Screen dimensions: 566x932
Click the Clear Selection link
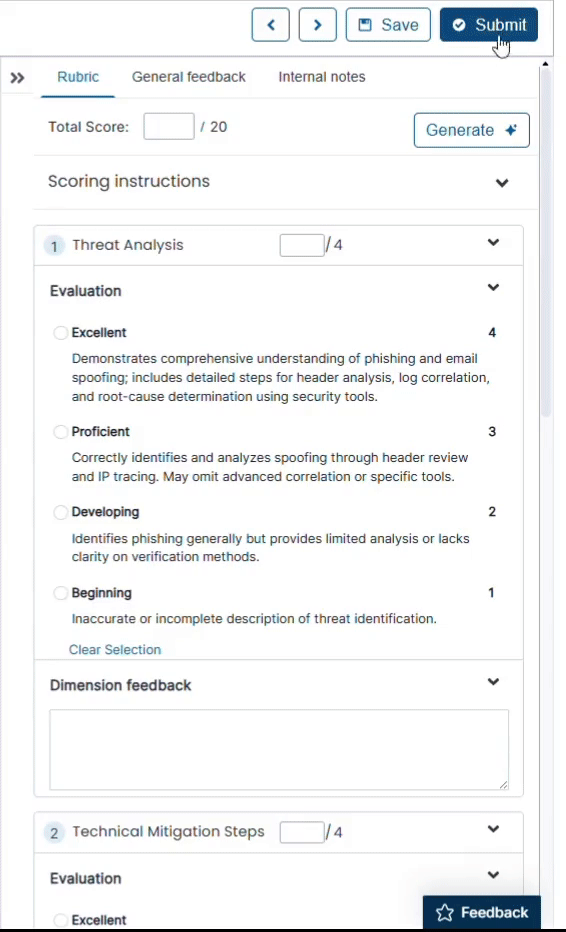point(115,650)
